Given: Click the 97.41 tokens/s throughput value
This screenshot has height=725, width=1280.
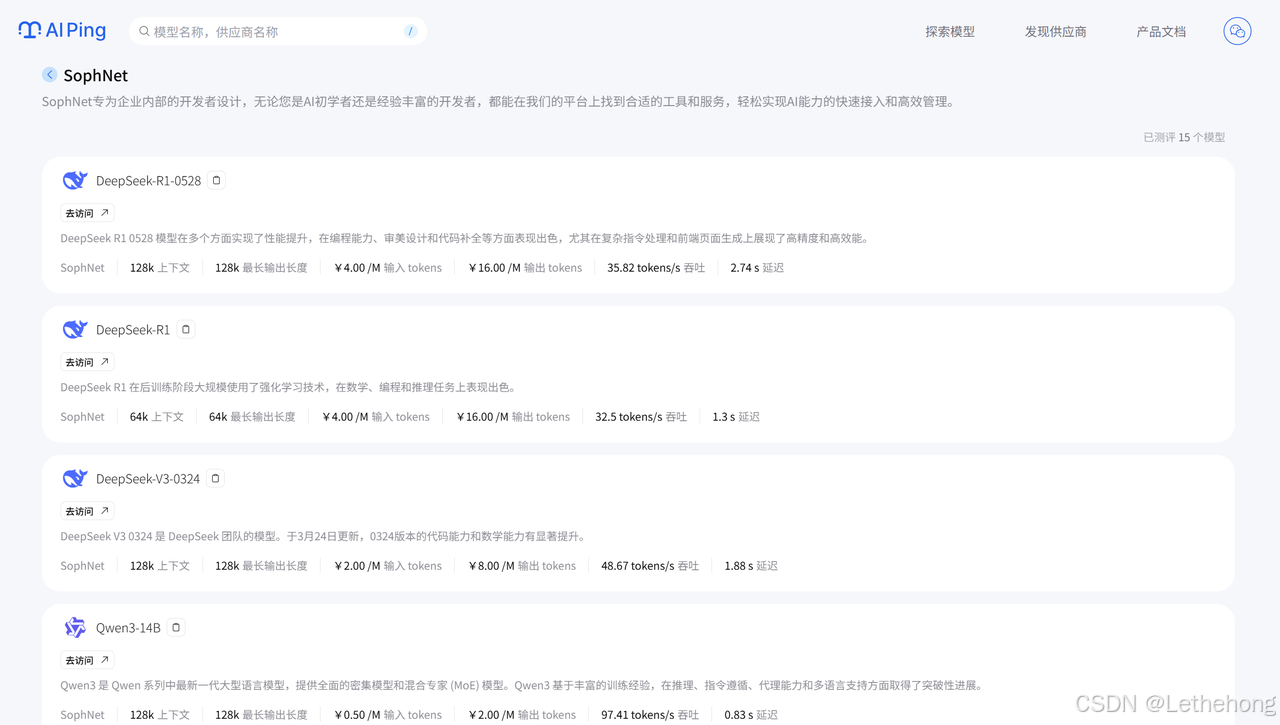Looking at the screenshot, I should (x=650, y=715).
